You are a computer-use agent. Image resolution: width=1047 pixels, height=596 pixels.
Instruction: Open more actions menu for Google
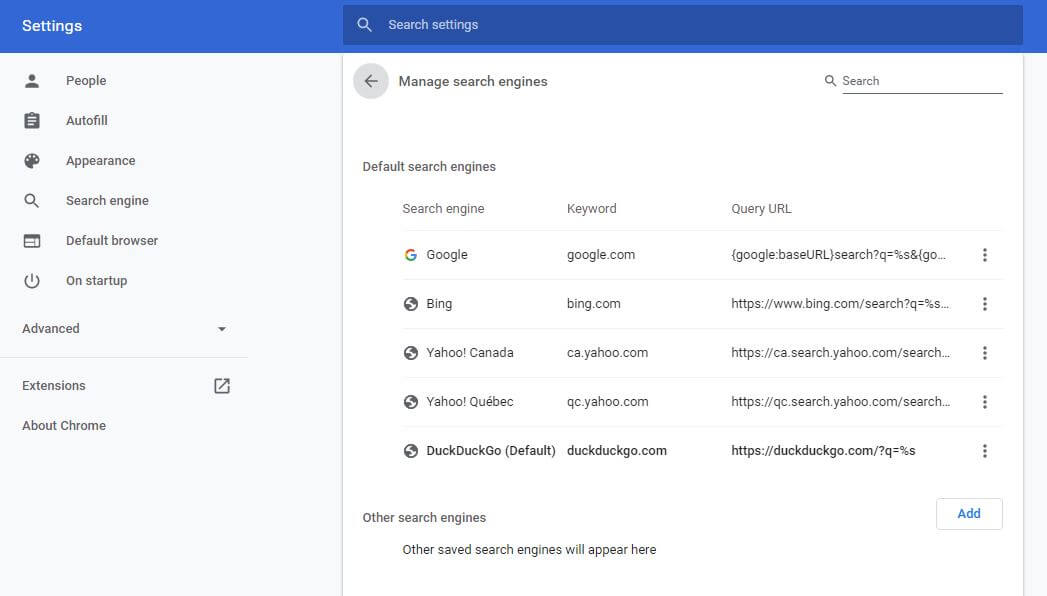[984, 255]
